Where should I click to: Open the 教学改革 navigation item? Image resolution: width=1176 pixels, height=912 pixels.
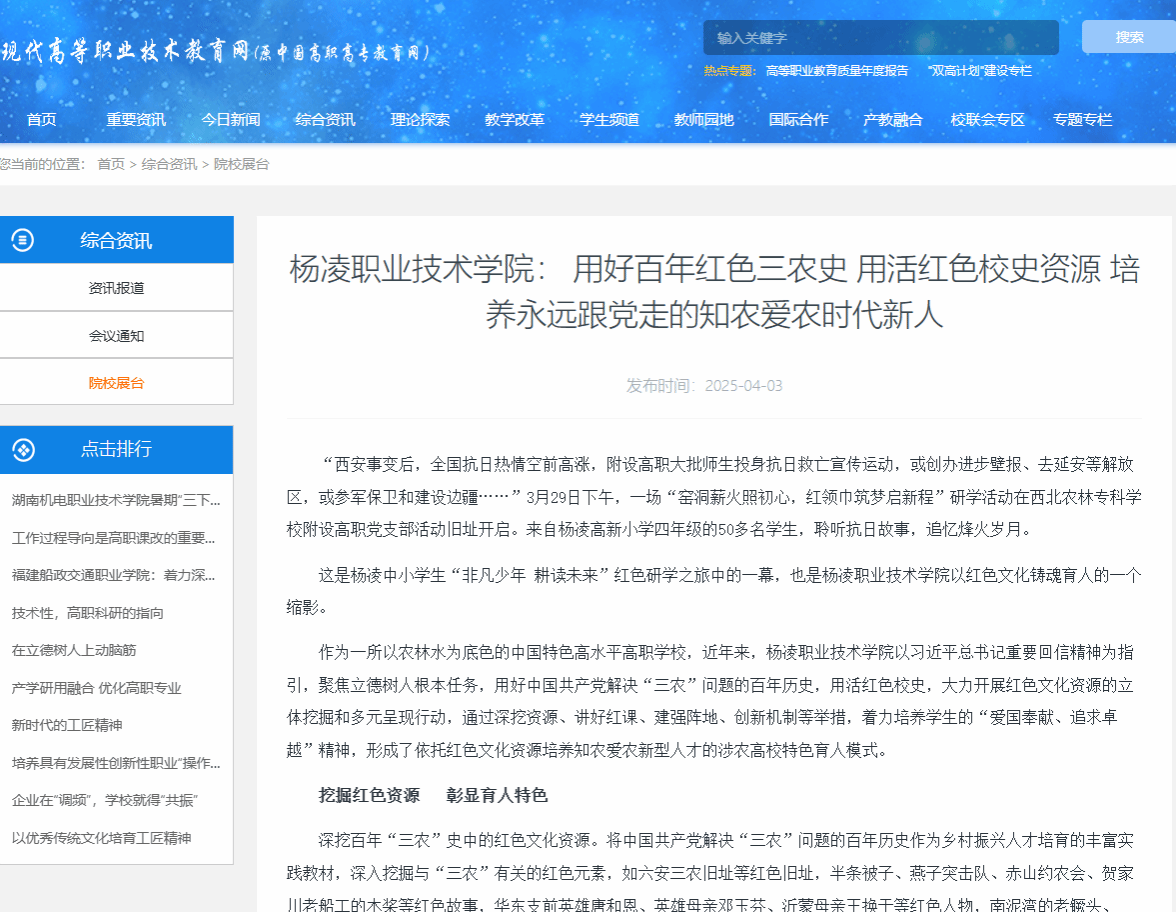click(514, 120)
